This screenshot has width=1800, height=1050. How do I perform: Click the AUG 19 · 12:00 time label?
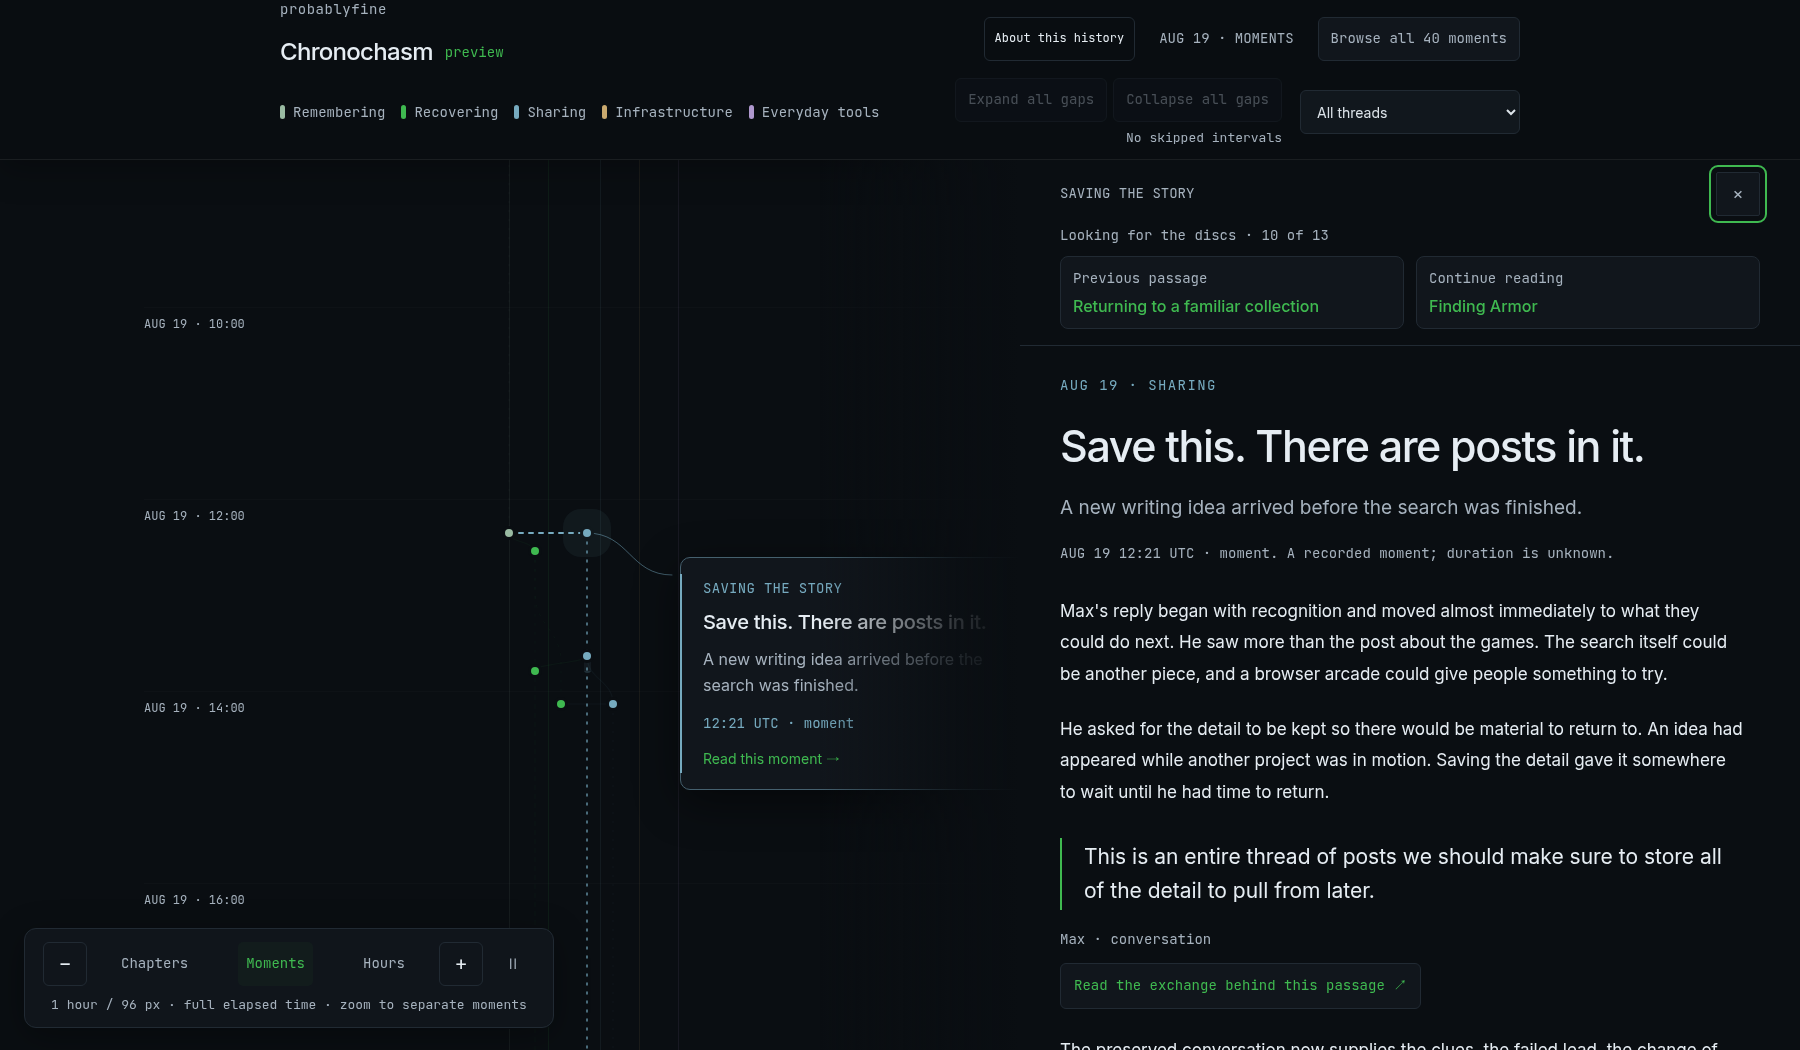pyautogui.click(x=194, y=516)
